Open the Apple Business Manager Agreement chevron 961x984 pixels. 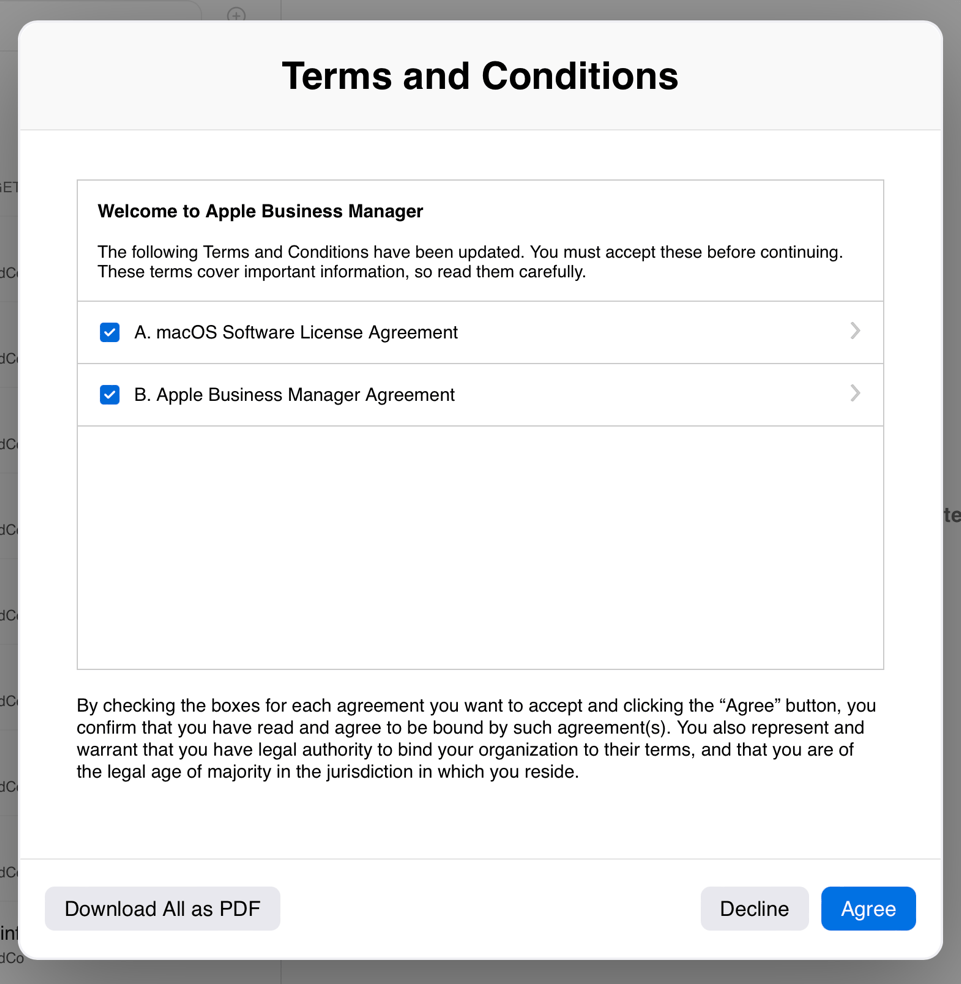coord(855,394)
